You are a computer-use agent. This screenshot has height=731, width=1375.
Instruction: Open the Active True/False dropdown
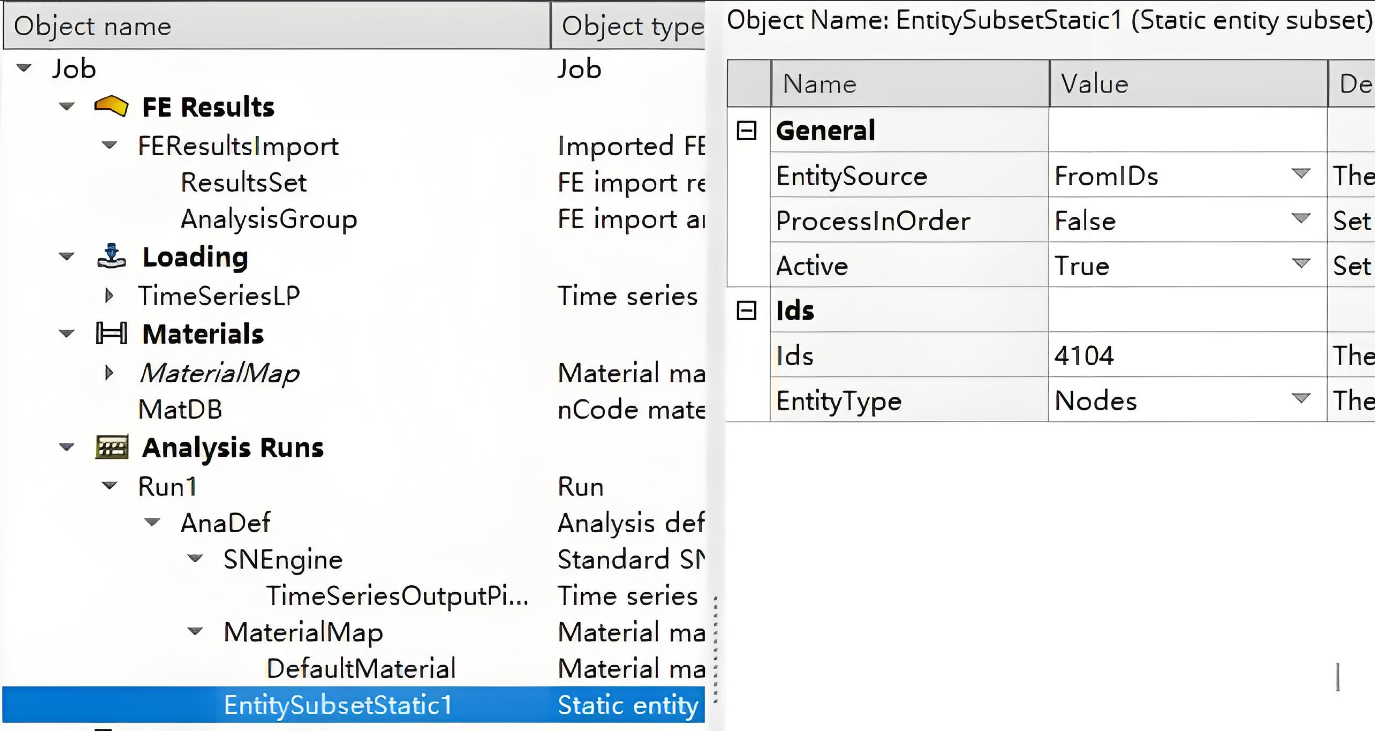[1300, 265]
